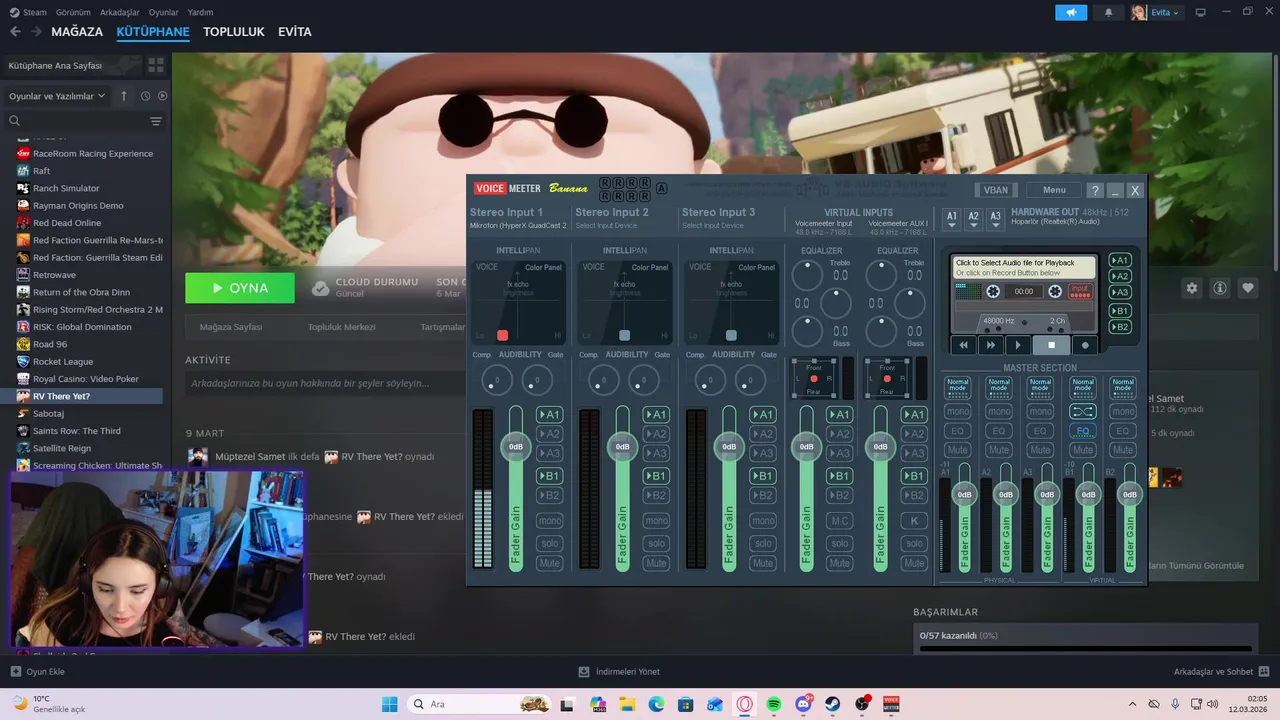This screenshot has height=720, width=1280.
Task: Toggle K button on Voicemeeter AUX strip
Action: 914,521
